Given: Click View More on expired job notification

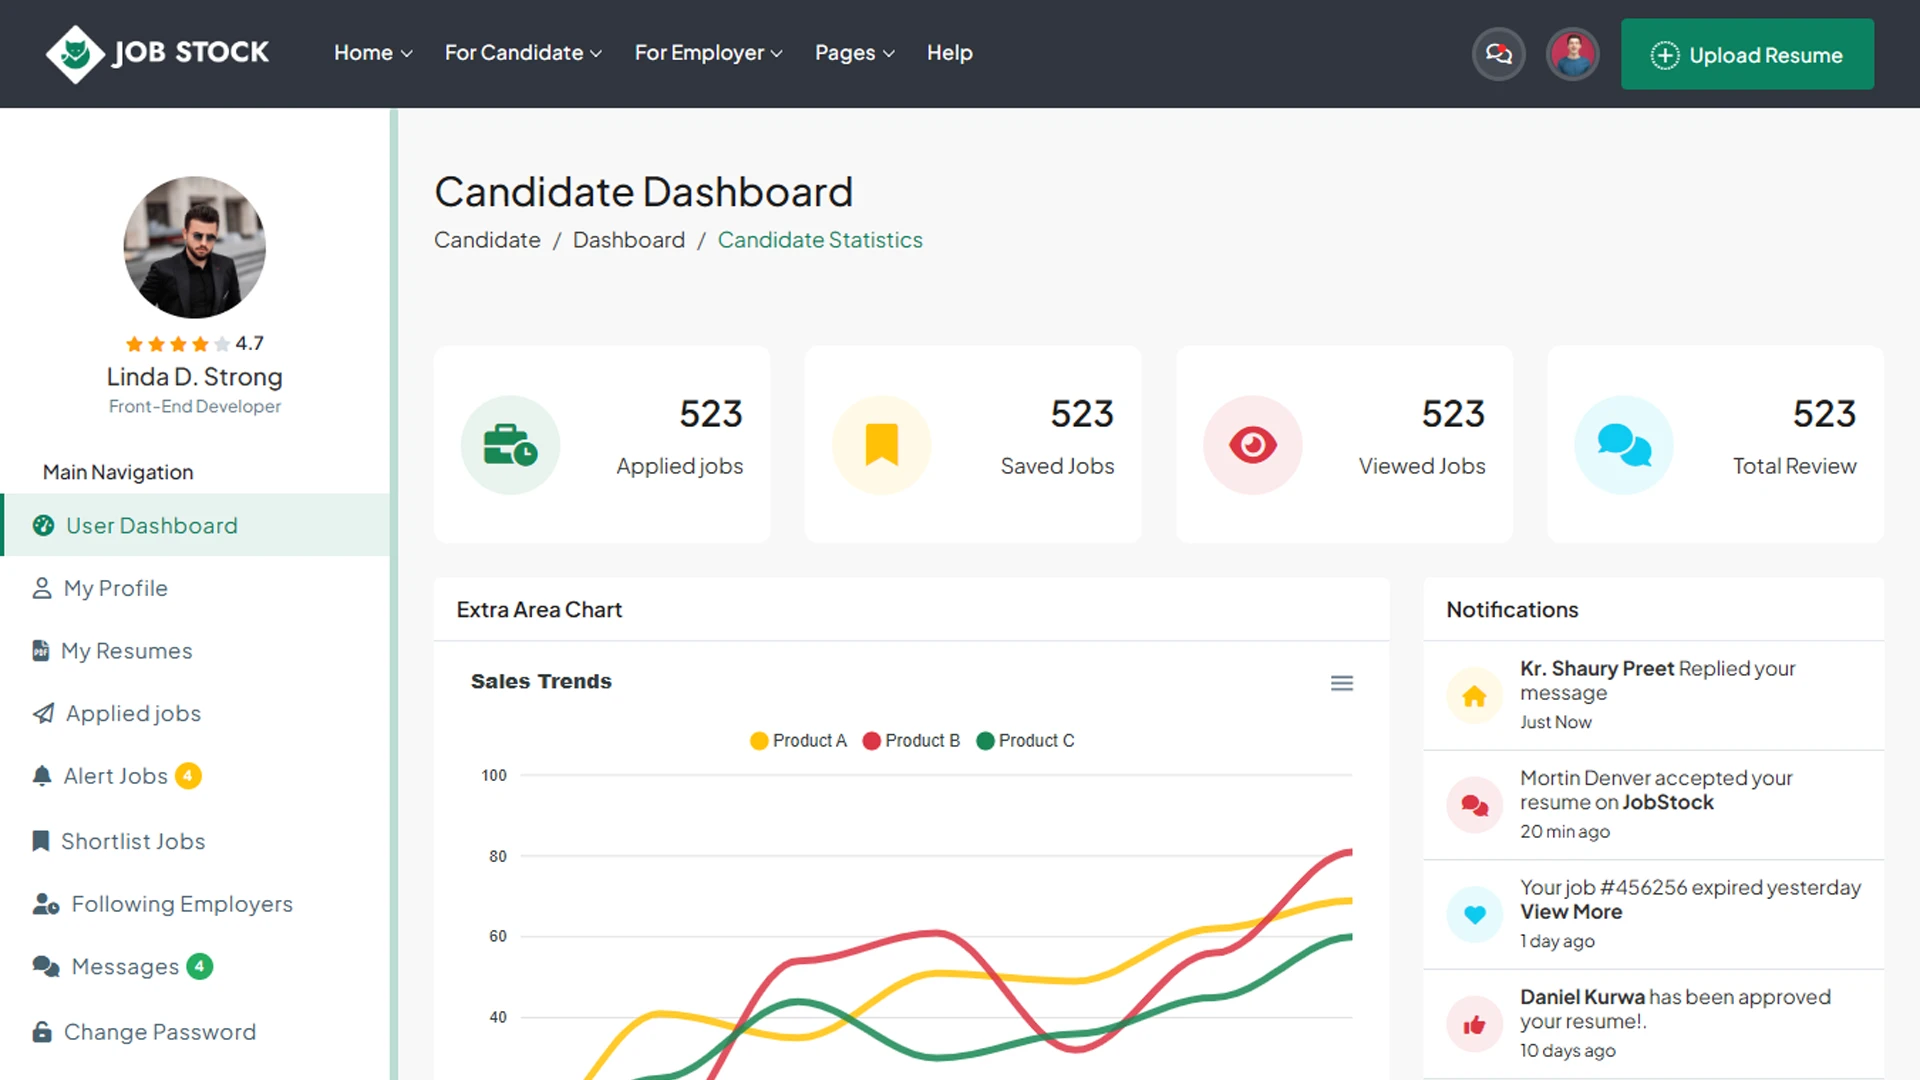Looking at the screenshot, I should 1571,912.
